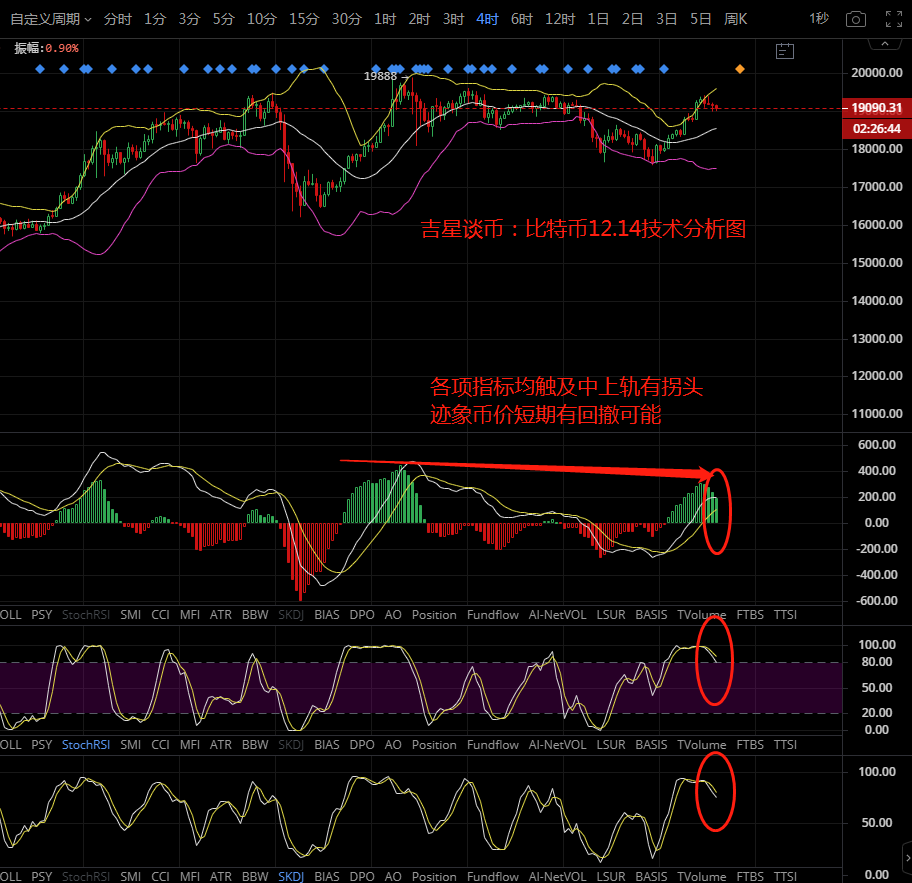Switch the chart to the 15分 interval
The image size is (912, 883).
pos(303,19)
